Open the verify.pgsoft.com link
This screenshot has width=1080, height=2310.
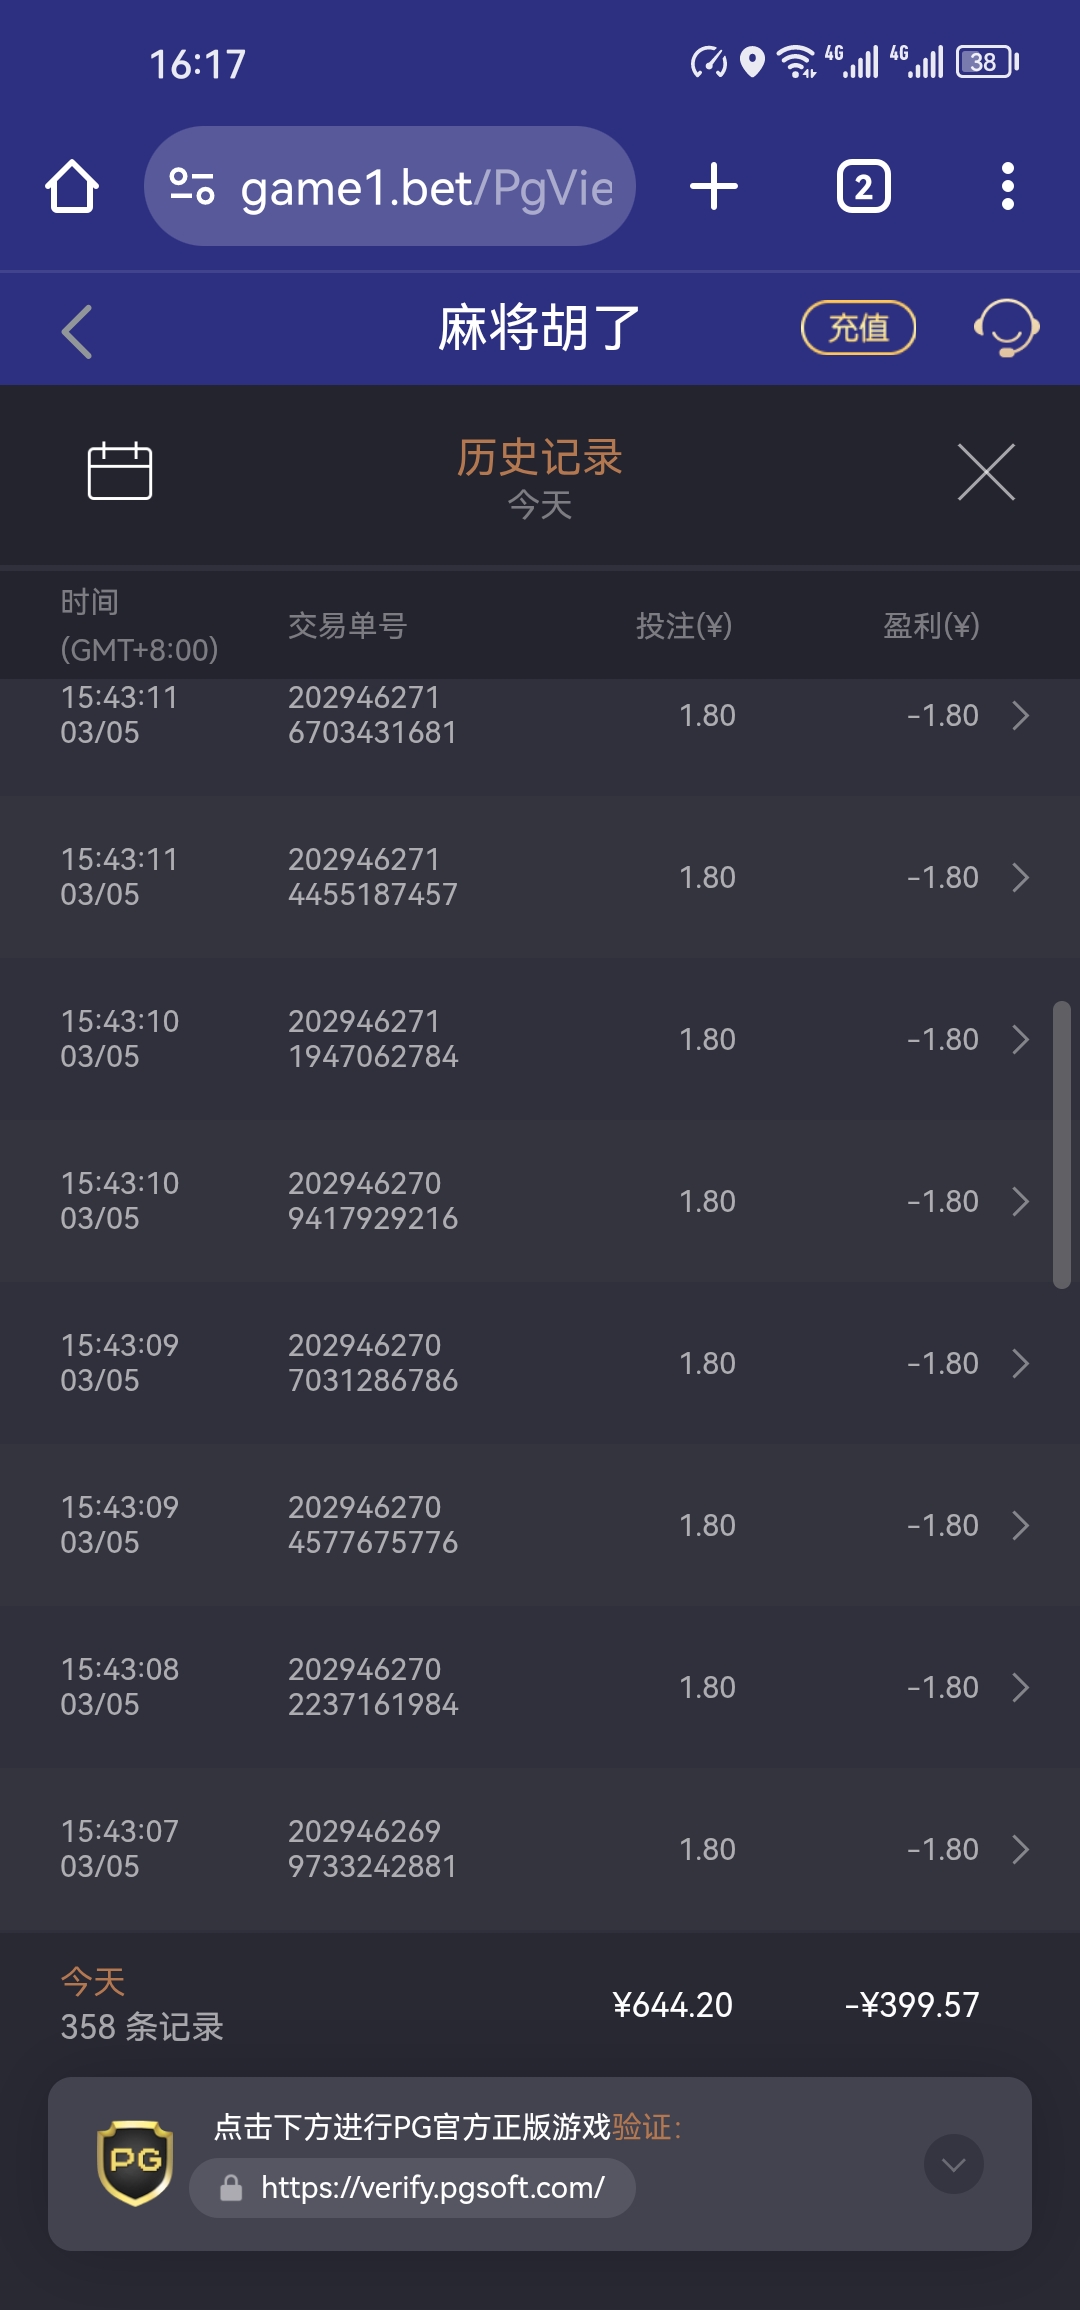pyautogui.click(x=432, y=2187)
